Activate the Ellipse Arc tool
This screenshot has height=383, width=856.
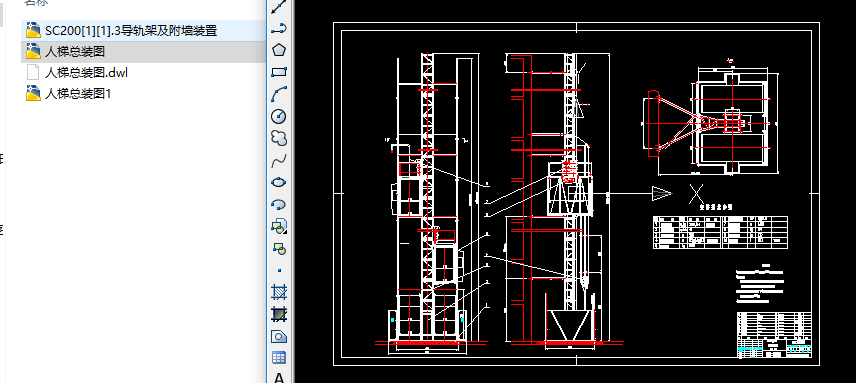(x=279, y=204)
